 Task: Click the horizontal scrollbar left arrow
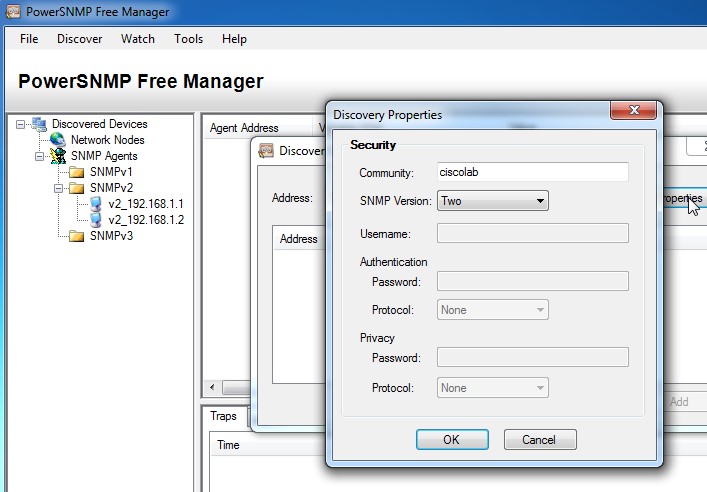(x=212, y=387)
